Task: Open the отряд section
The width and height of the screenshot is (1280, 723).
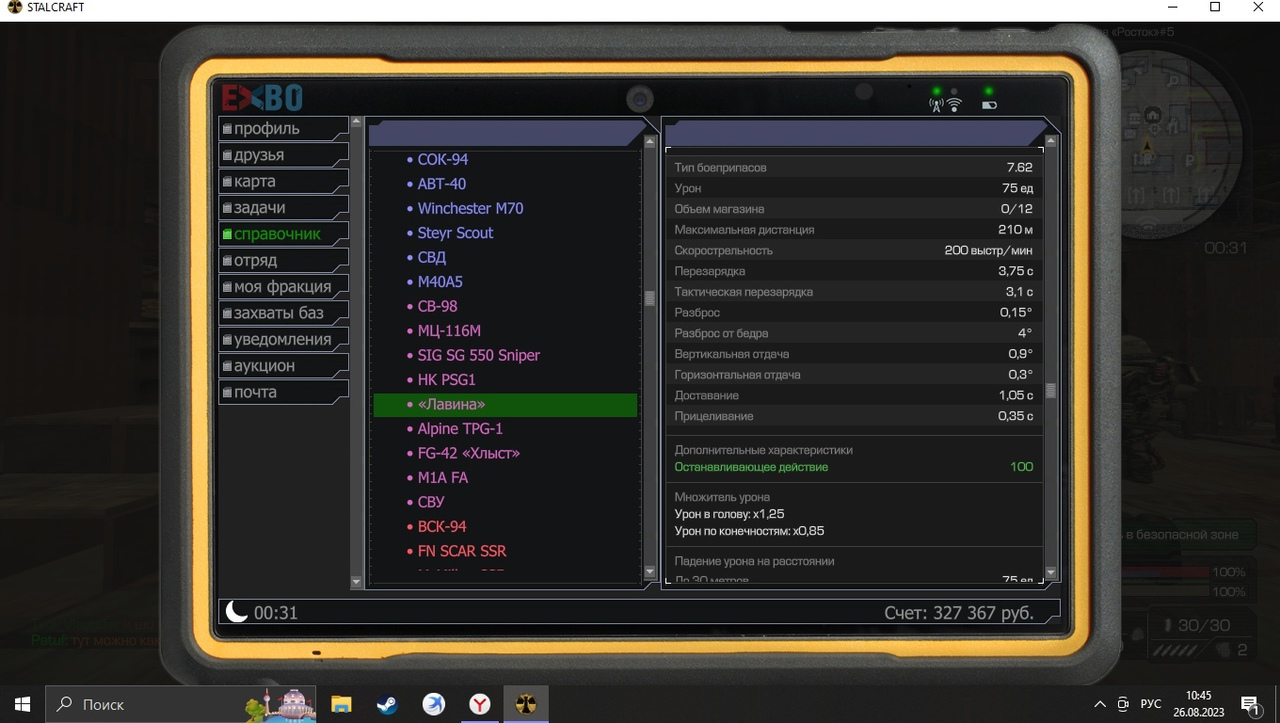Action: (284, 260)
